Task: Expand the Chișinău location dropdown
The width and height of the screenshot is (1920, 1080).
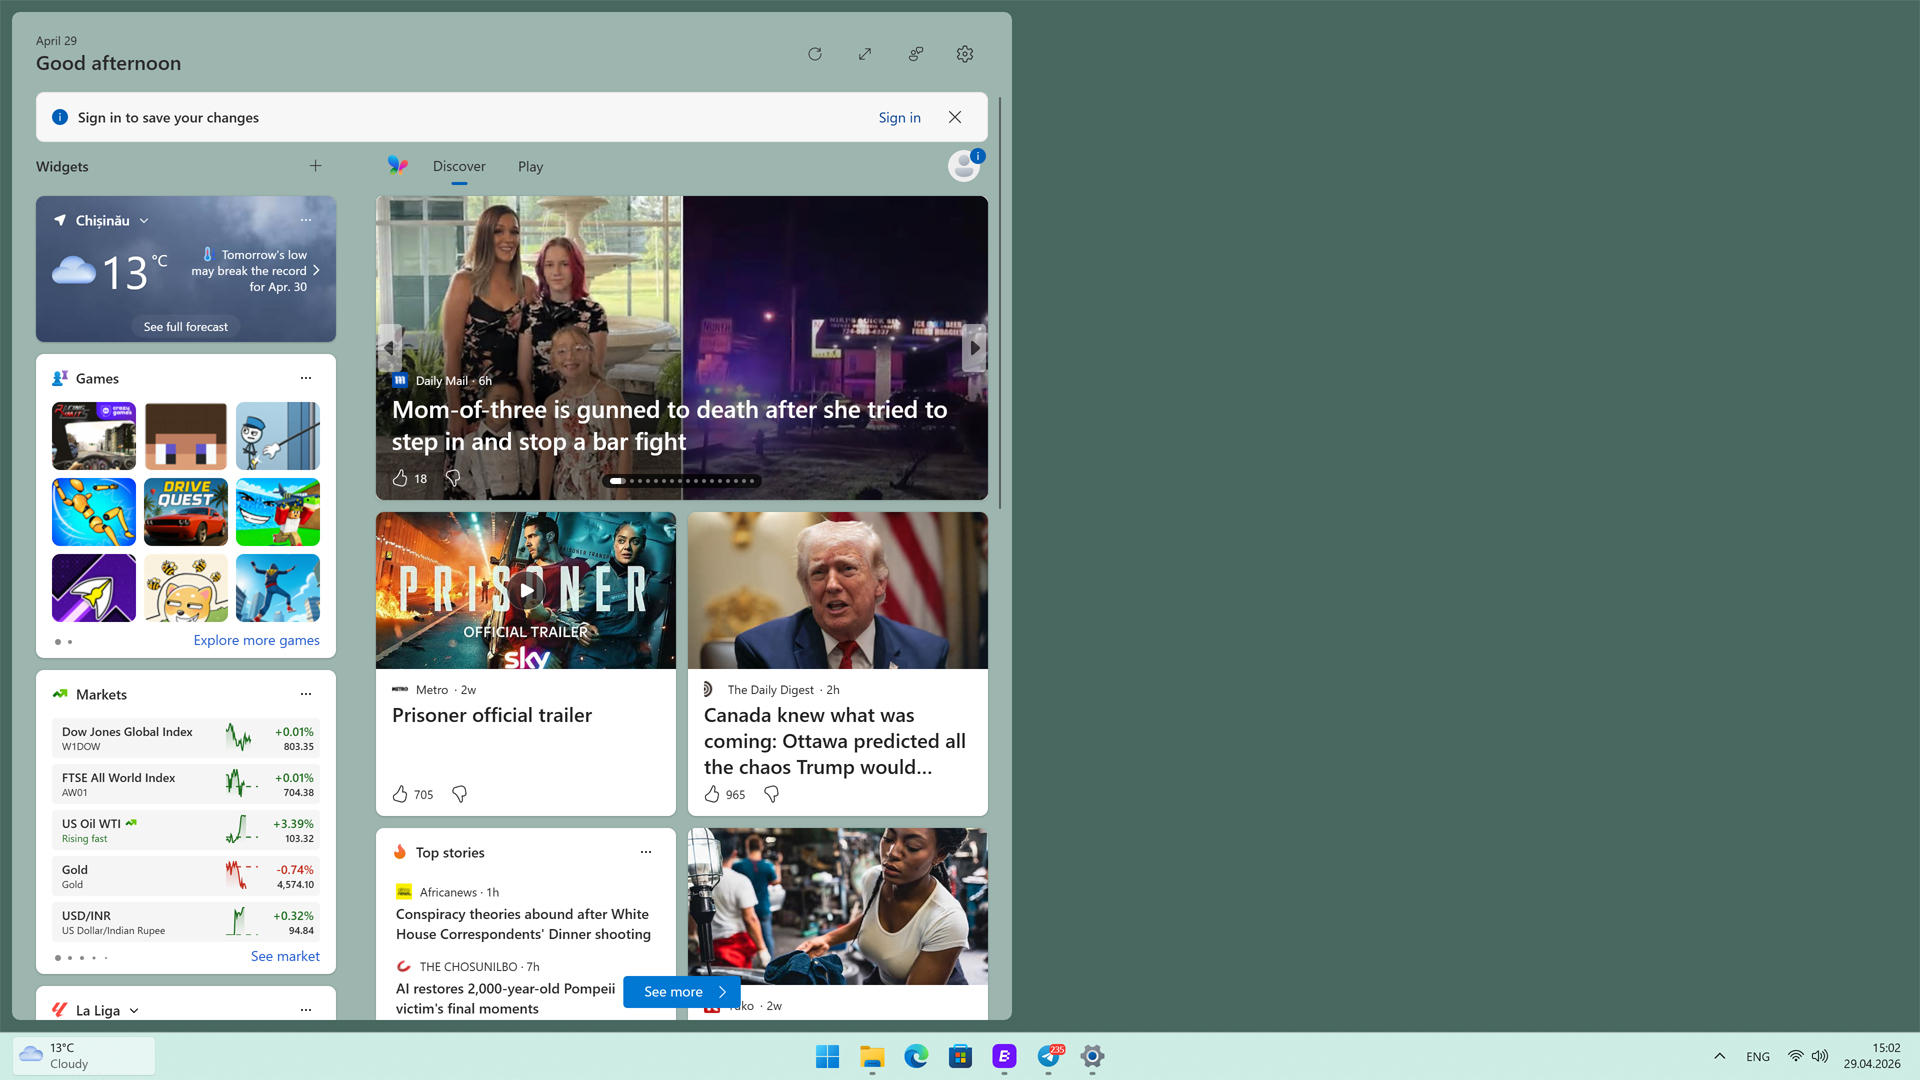Action: pos(144,221)
